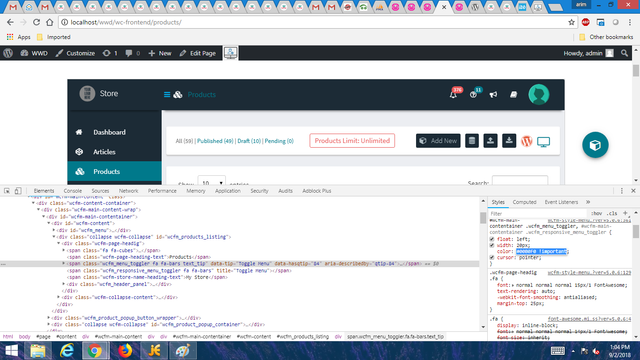Click Edit Page in admin bar
Screen dimensions: 640x360
pyautogui.click(x=198, y=53)
